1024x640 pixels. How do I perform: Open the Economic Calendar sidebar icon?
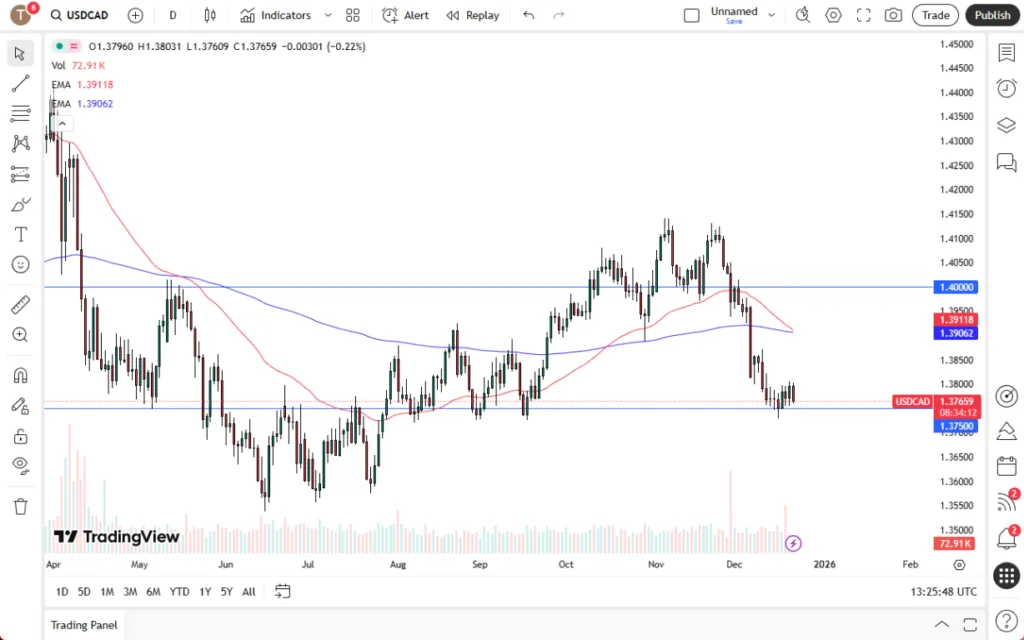point(1006,465)
